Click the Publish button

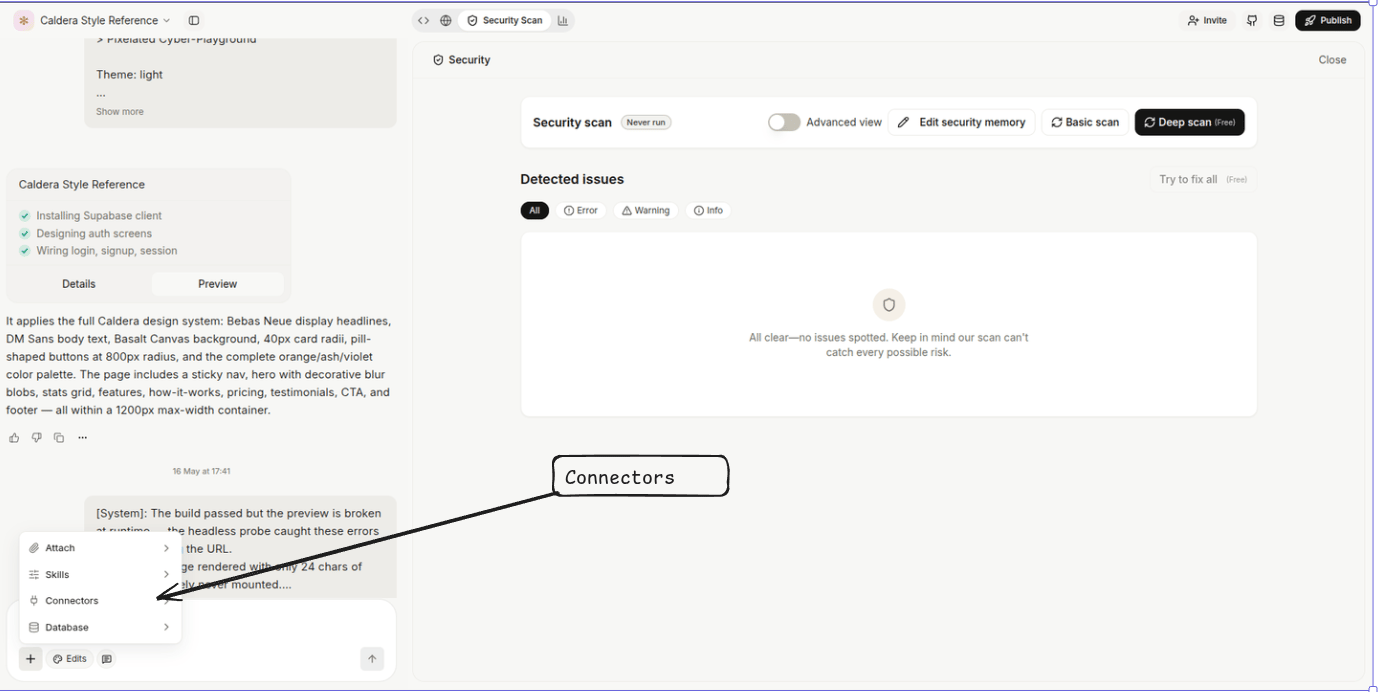pyautogui.click(x=1328, y=20)
